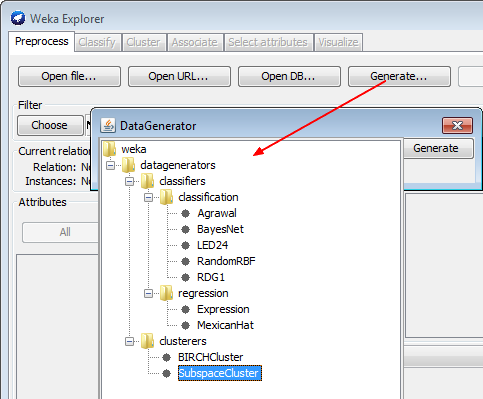Click the Java icon in DataGenerator title bar

pyautogui.click(x=108, y=126)
